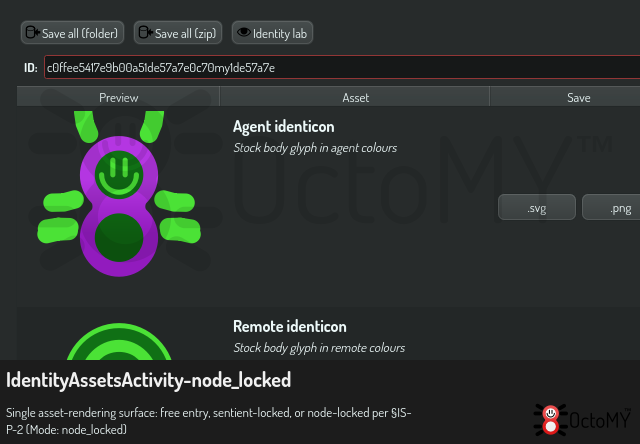Click the IdentityAssetsActivity-node_locked heading
640x444 pixels.
149,380
